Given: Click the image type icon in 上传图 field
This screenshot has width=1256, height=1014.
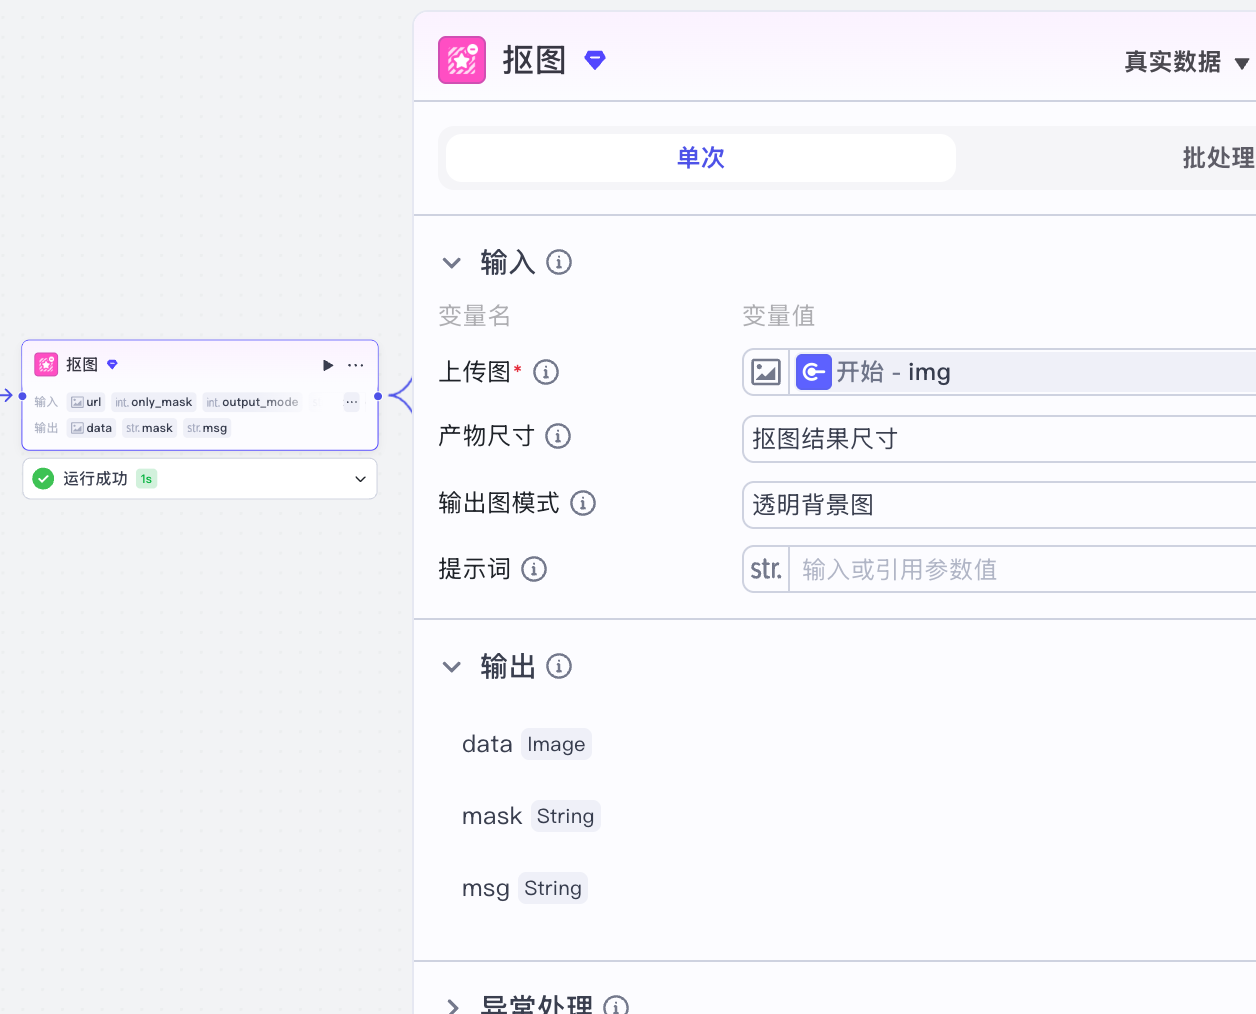Looking at the screenshot, I should pyautogui.click(x=766, y=372).
